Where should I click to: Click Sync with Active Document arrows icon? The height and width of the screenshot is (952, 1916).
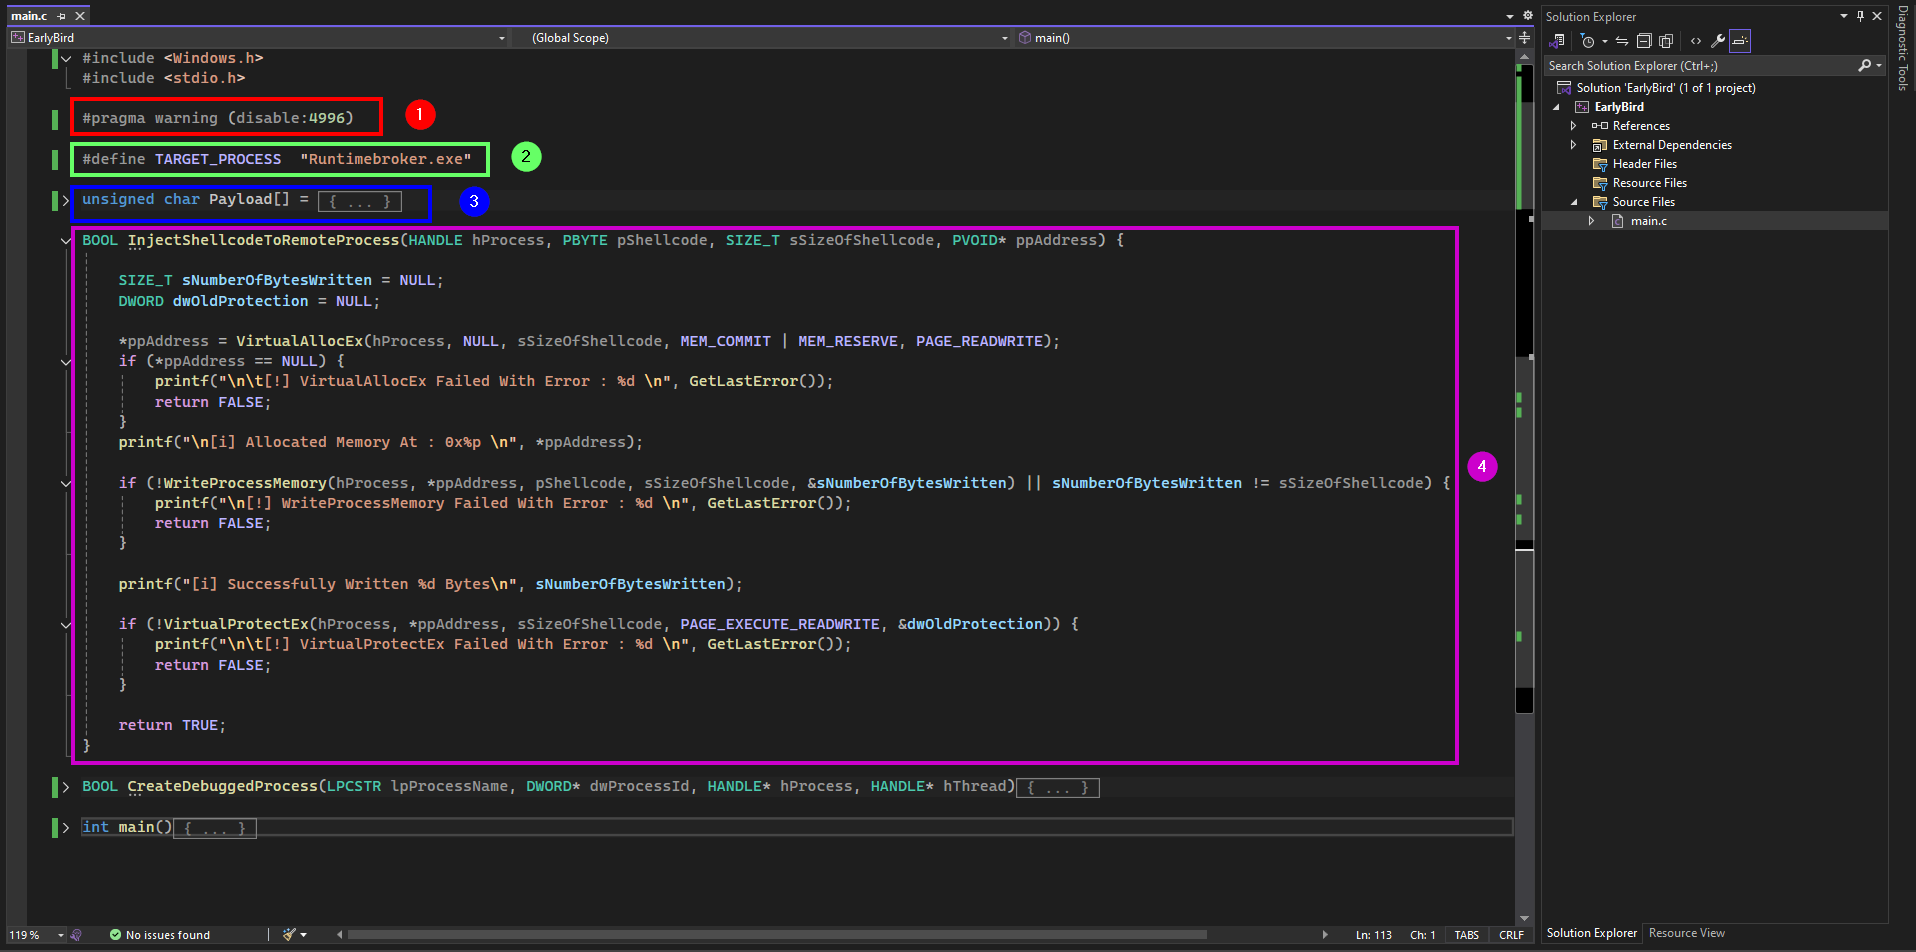click(1622, 41)
